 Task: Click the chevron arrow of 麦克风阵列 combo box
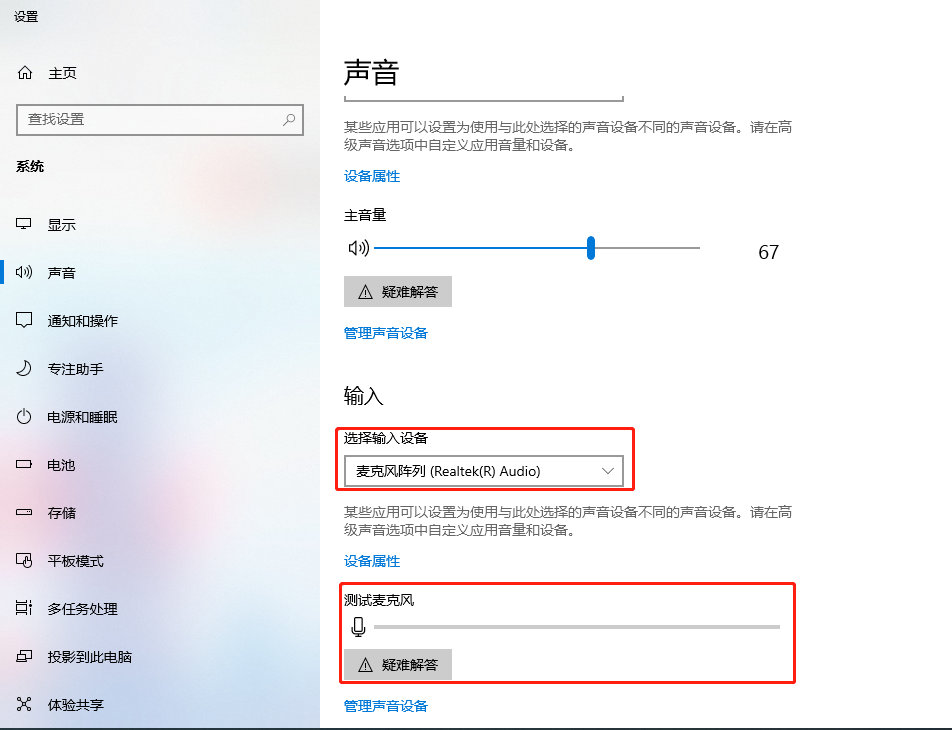click(x=608, y=471)
